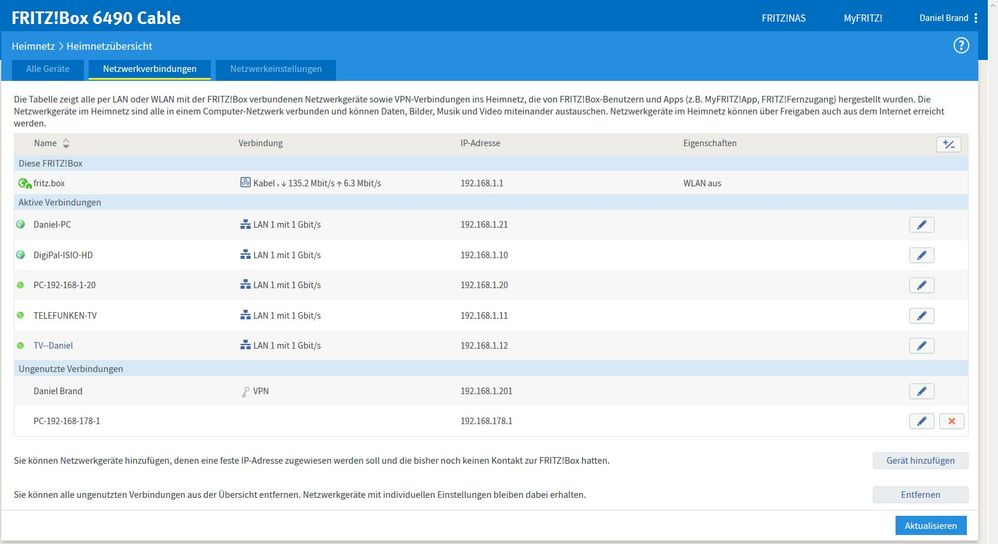The width and height of the screenshot is (998, 544).
Task: Go to Heimnetz in the breadcrumb
Action: [x=33, y=46]
